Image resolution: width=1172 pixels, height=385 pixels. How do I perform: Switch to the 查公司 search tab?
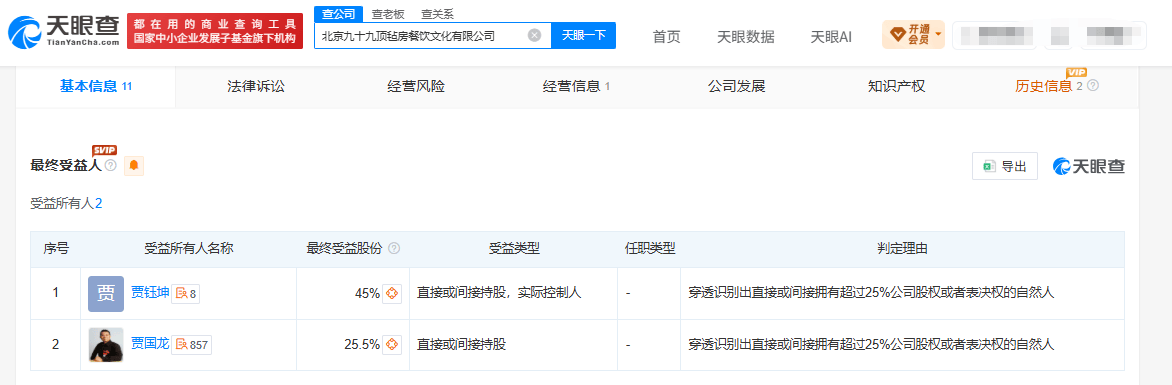pos(339,14)
